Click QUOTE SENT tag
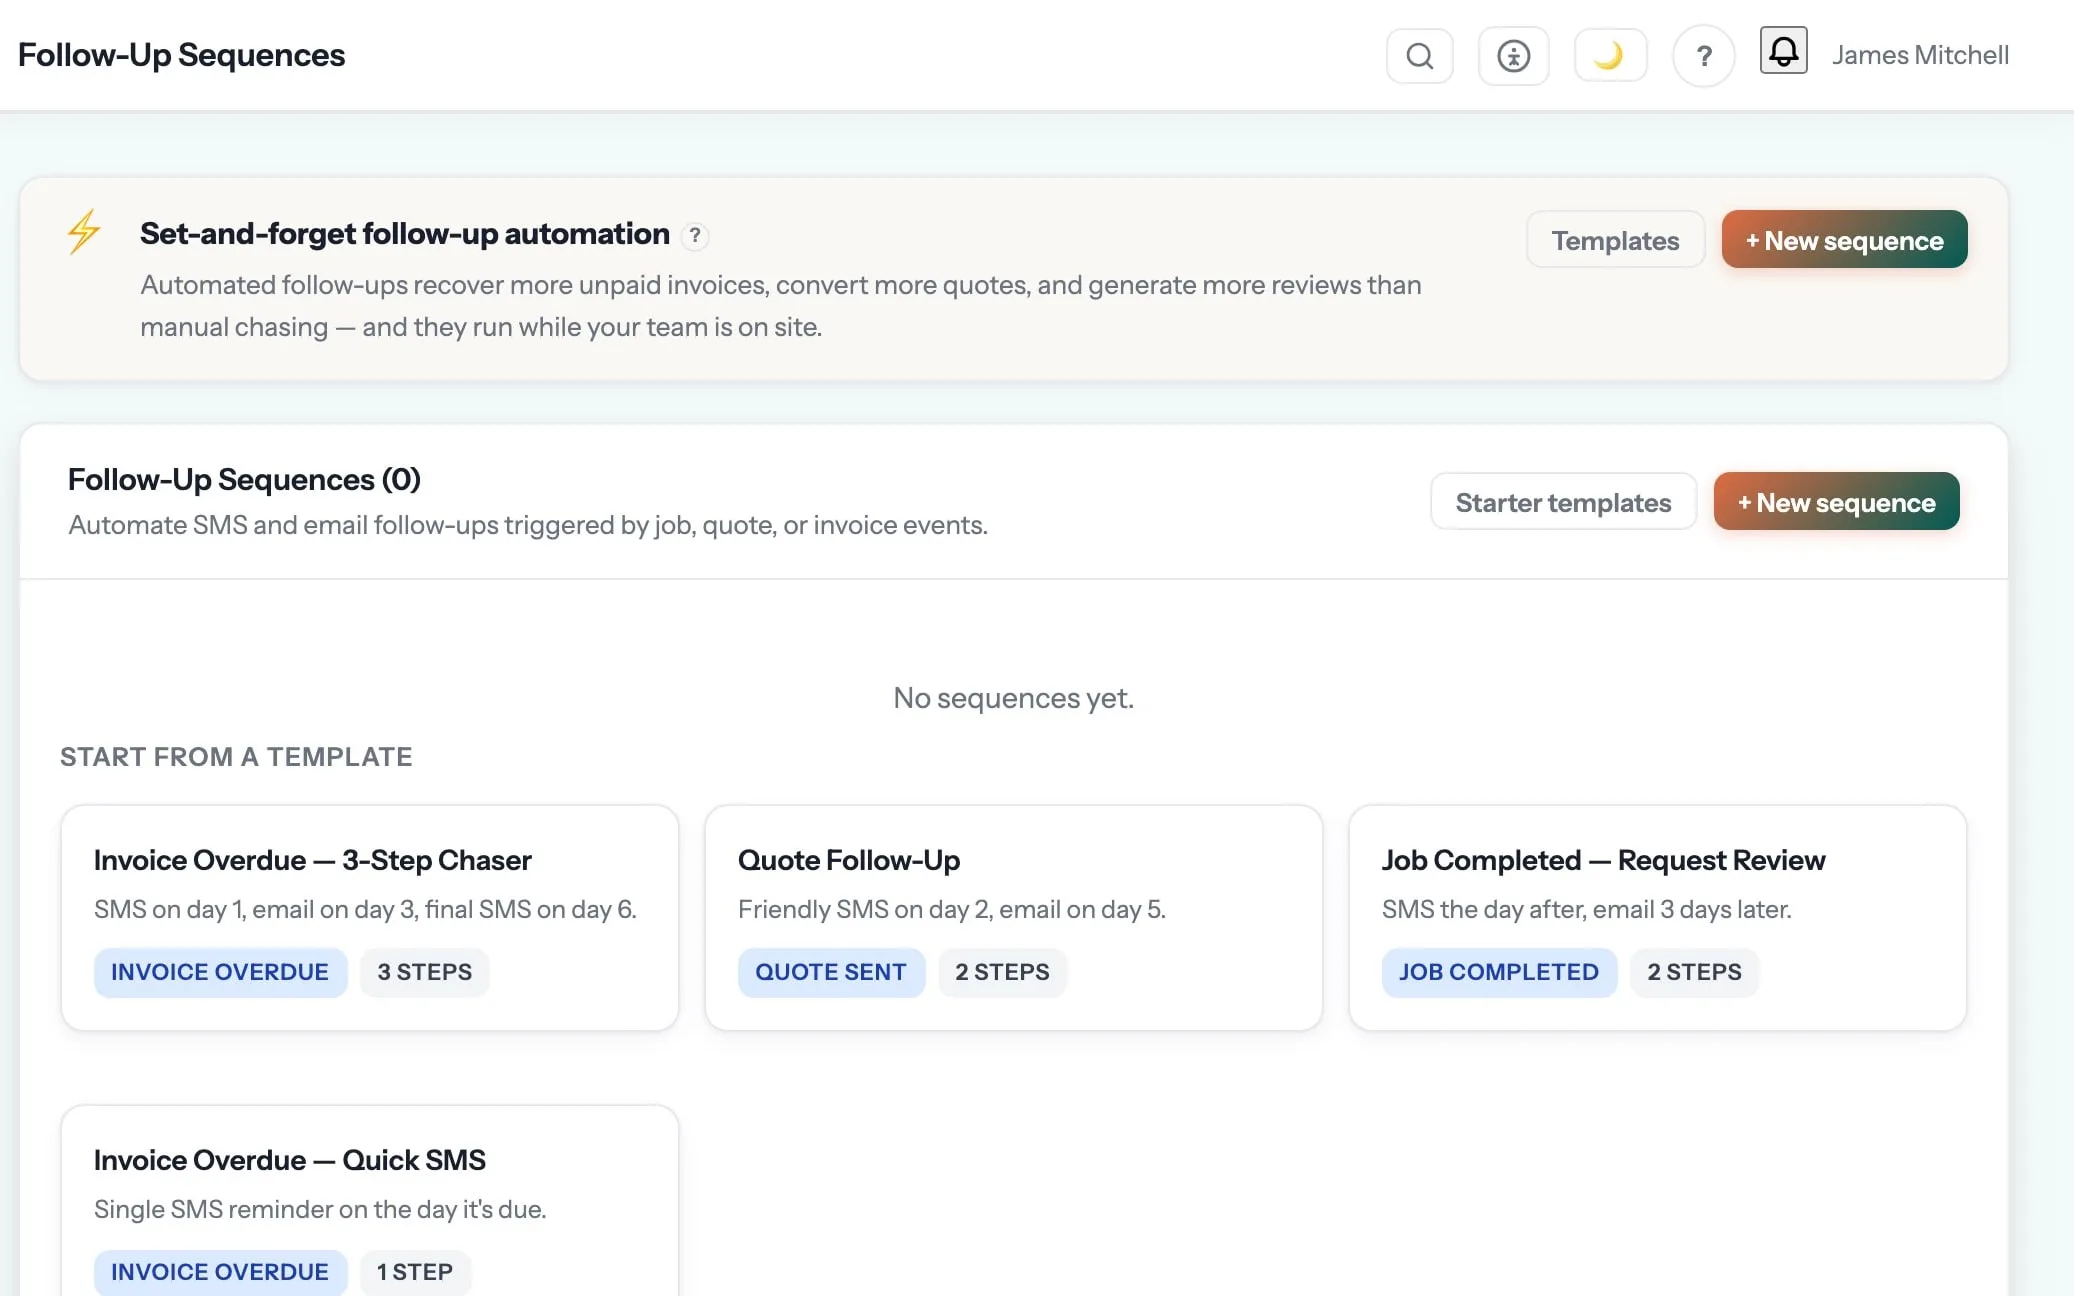This screenshot has height=1296, width=2074. click(831, 972)
